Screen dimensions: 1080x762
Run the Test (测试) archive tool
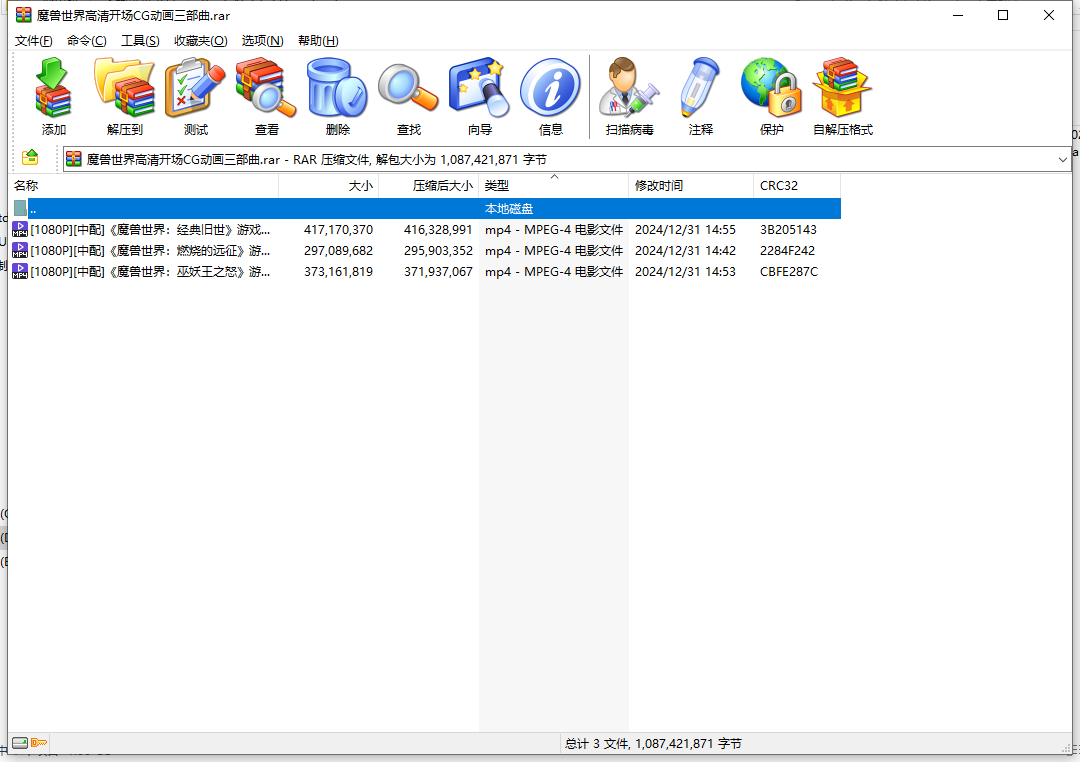[x=196, y=97]
